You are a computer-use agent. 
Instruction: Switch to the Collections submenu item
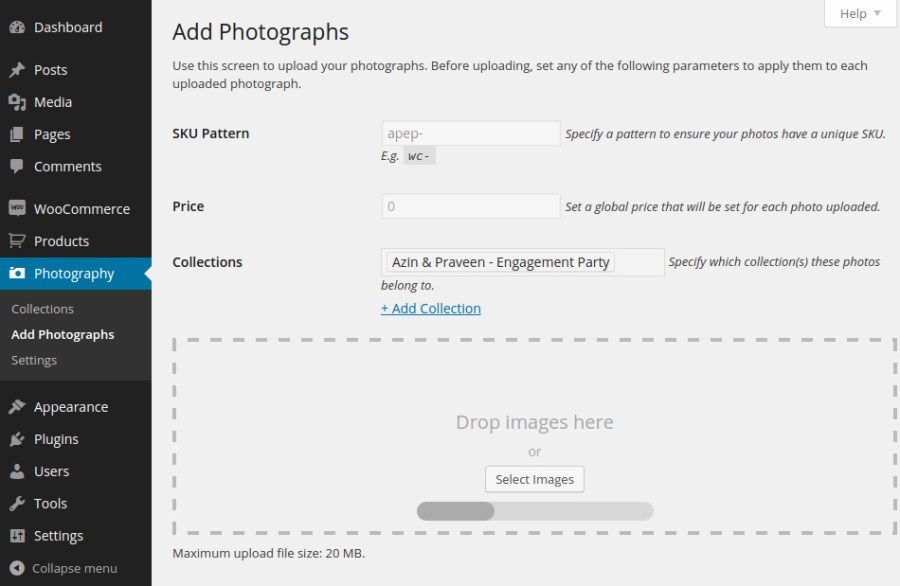click(x=42, y=309)
